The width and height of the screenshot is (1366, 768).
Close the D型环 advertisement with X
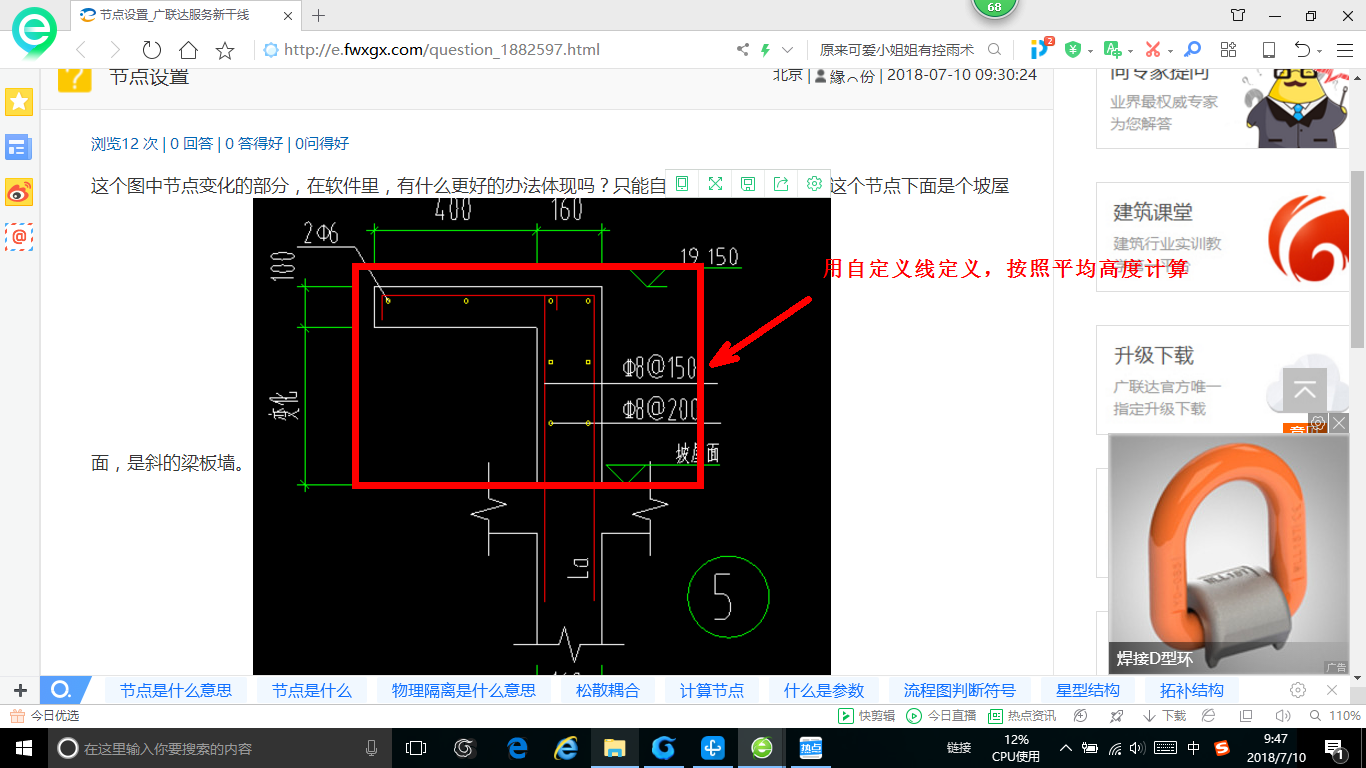pos(1339,423)
